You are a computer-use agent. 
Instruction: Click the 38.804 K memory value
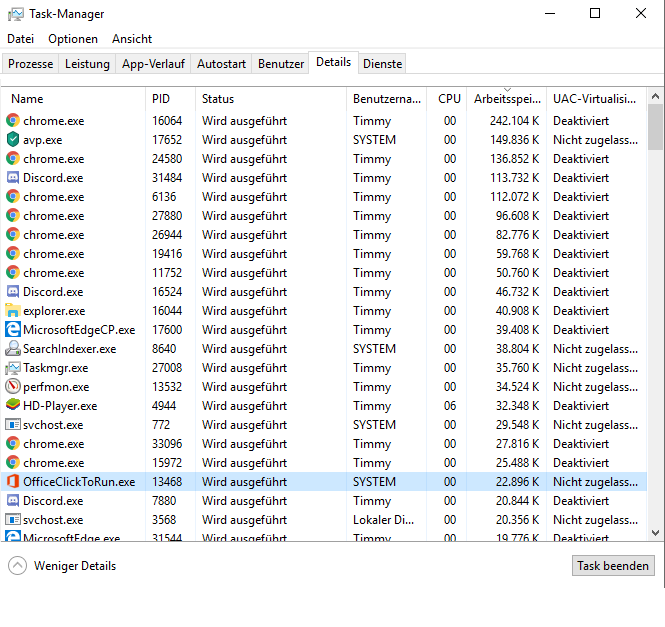[x=517, y=348]
